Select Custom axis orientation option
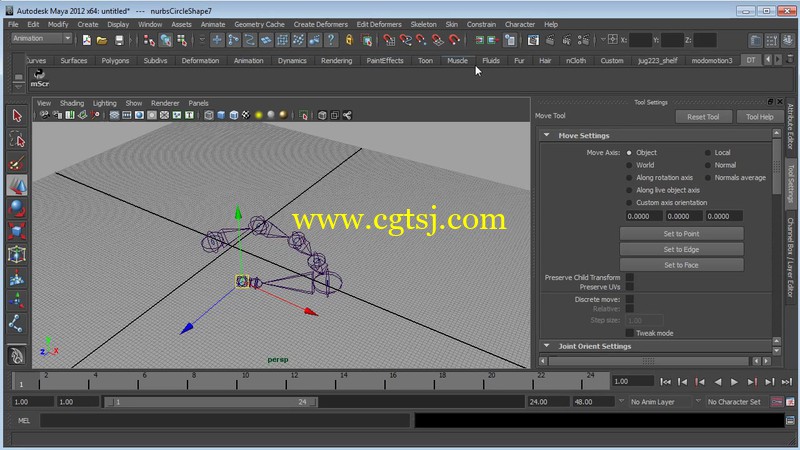This screenshot has width=800, height=450. point(629,203)
